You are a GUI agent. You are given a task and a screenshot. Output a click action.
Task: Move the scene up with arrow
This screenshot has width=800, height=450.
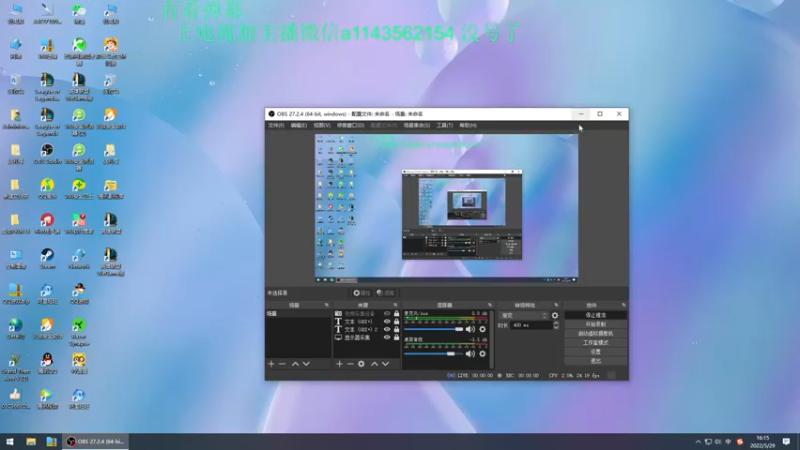[x=295, y=364]
